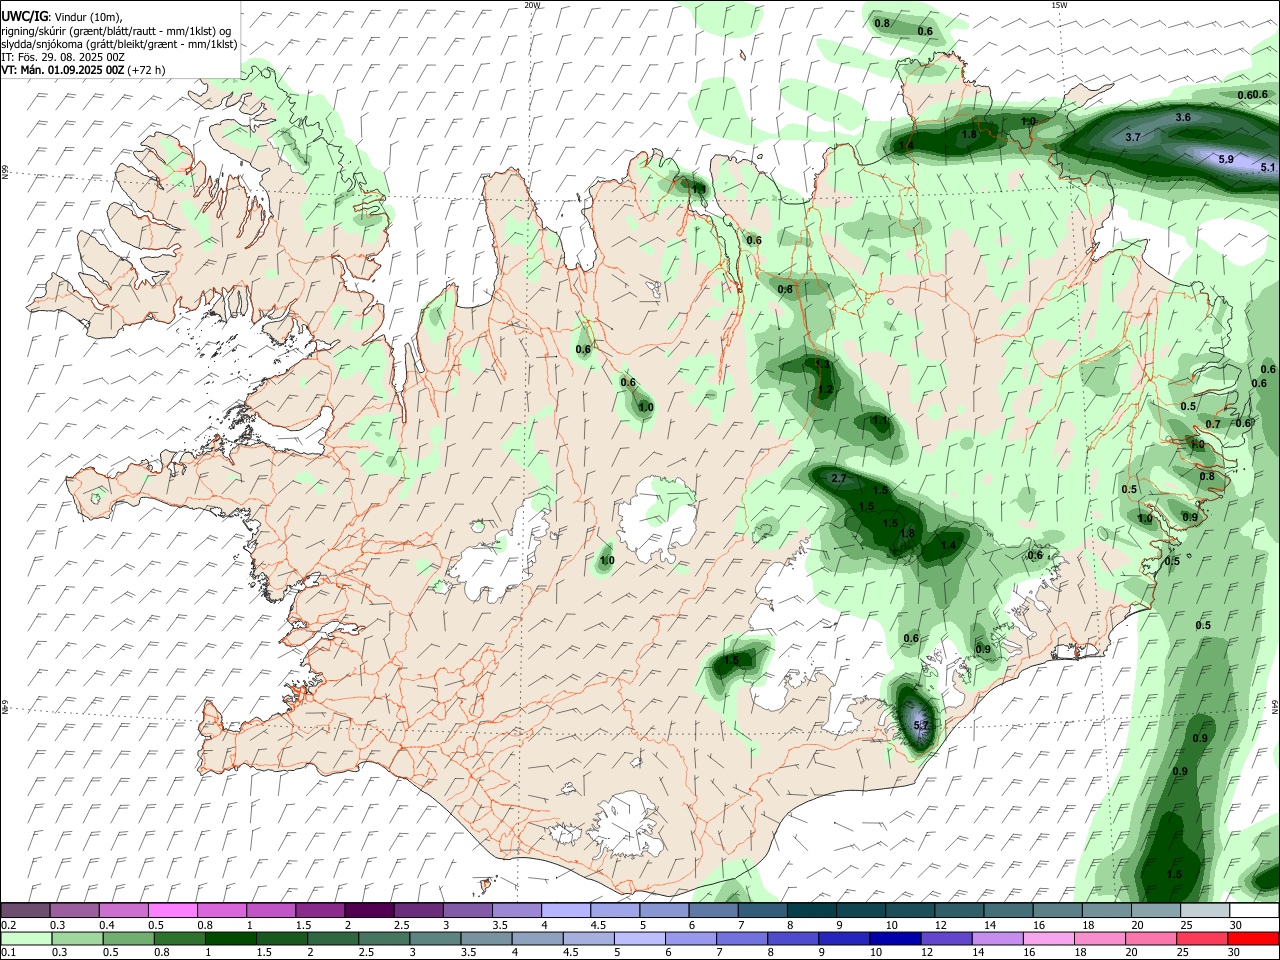Click the dark mauve 0.2 swatch in upper legend
This screenshot has width=1280, height=960.
coord(25,910)
